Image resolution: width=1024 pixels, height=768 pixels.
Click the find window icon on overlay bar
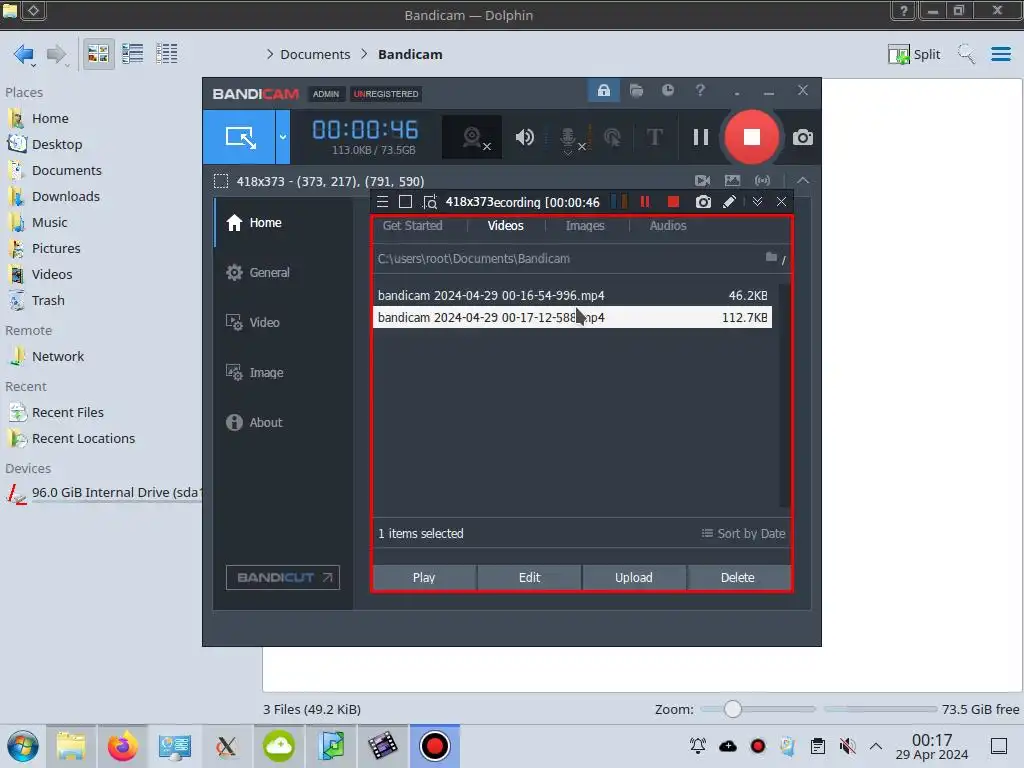tap(430, 202)
